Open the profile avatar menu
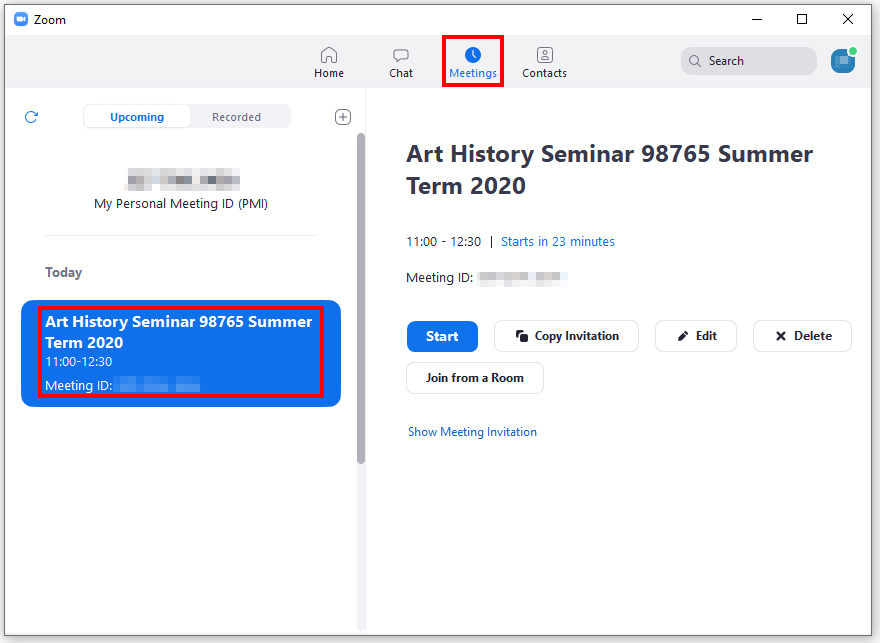Image resolution: width=880 pixels, height=643 pixels. (x=843, y=61)
